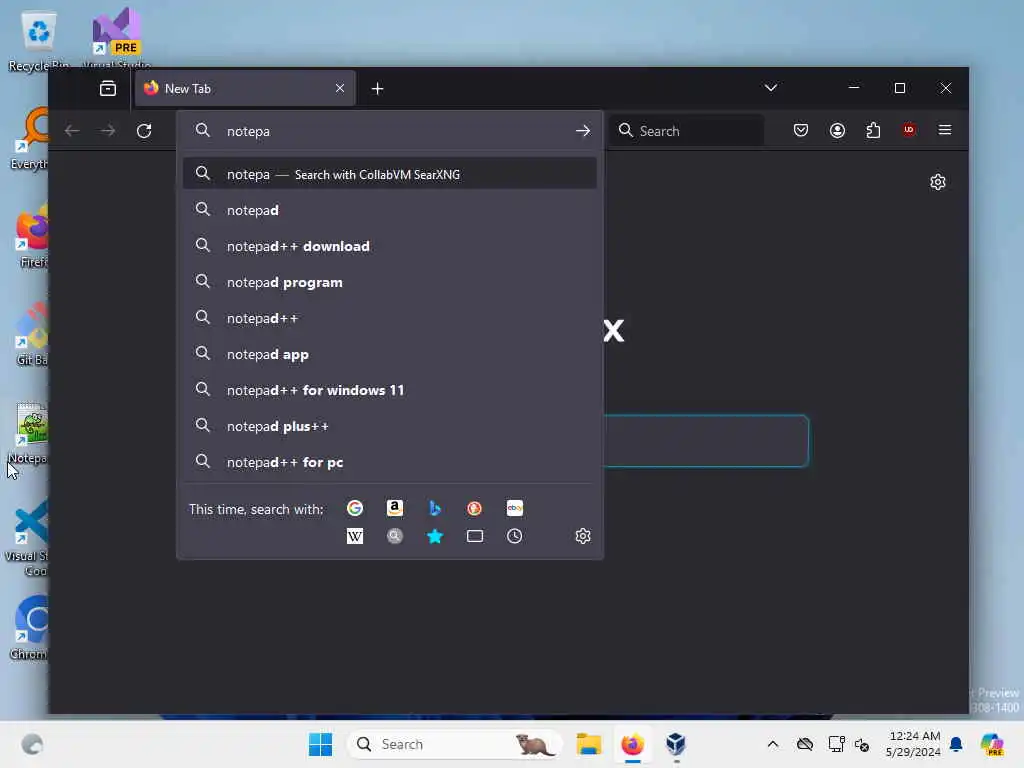Open VirtualBox from taskbar
Image resolution: width=1024 pixels, height=768 pixels.
coord(676,744)
